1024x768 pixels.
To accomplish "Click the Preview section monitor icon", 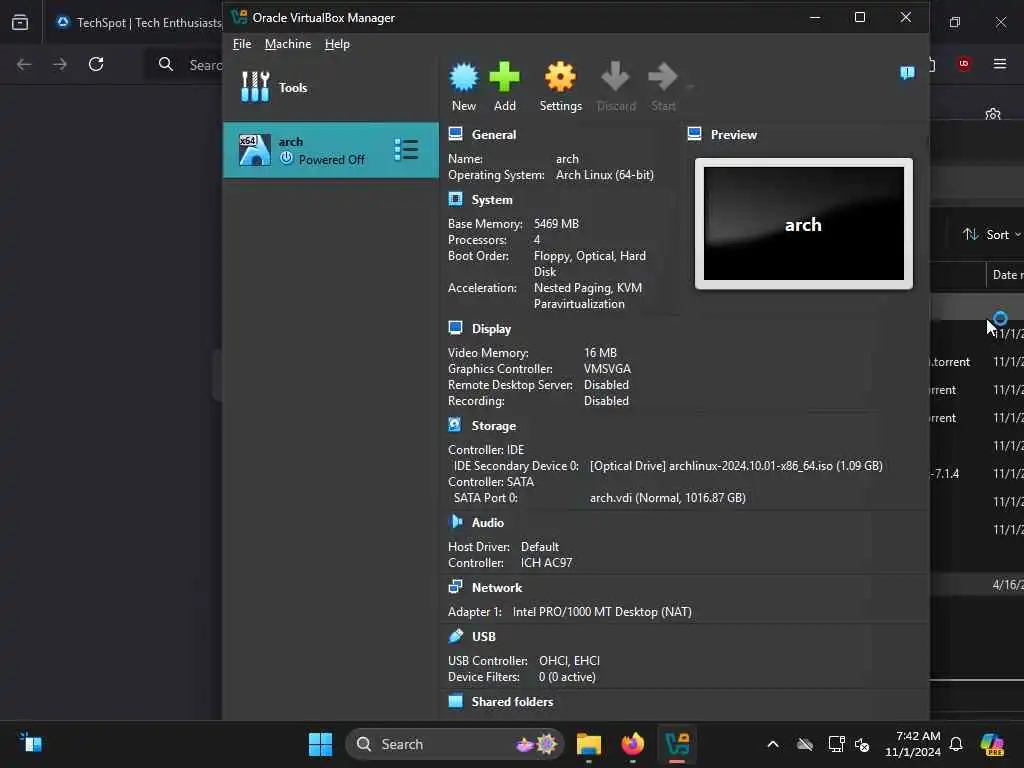I will point(694,134).
